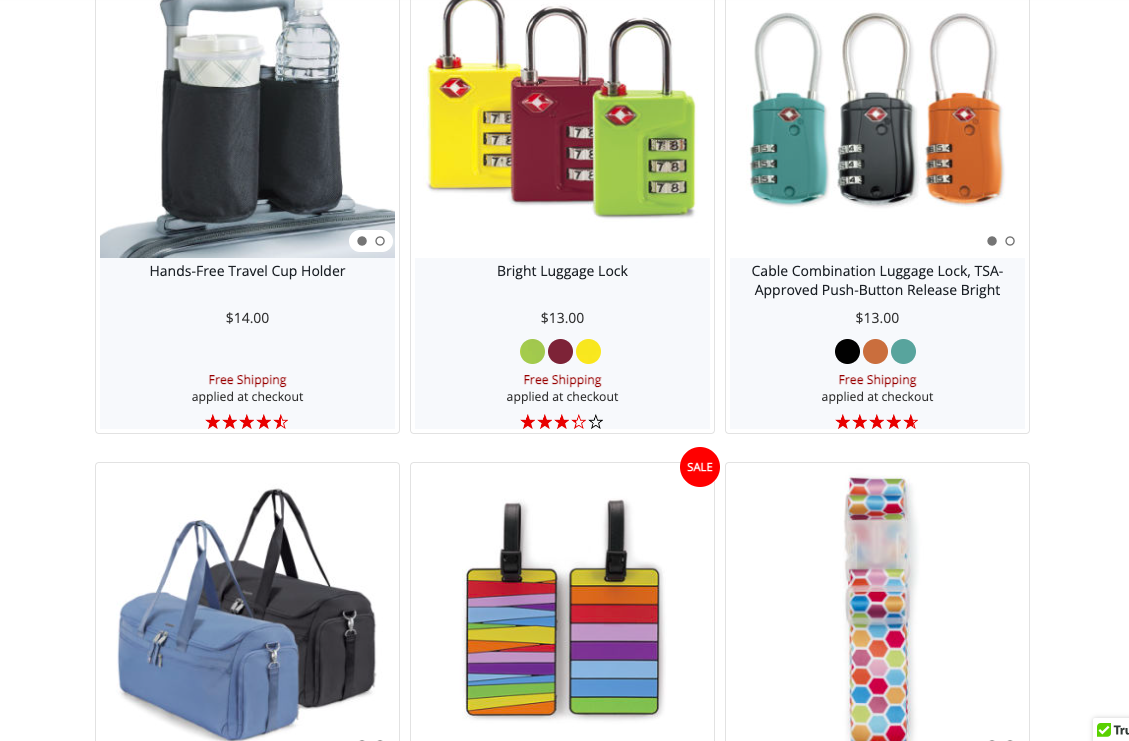Show second image of Travel Cup Holder
1129x741 pixels.
(x=380, y=241)
